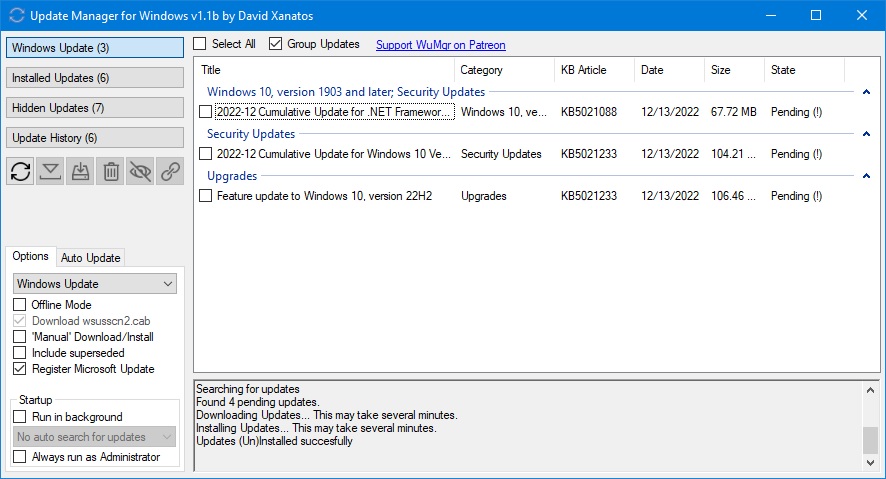This screenshot has width=886, height=479.
Task: Click the log panel scrollbar thumb
Action: [870, 441]
